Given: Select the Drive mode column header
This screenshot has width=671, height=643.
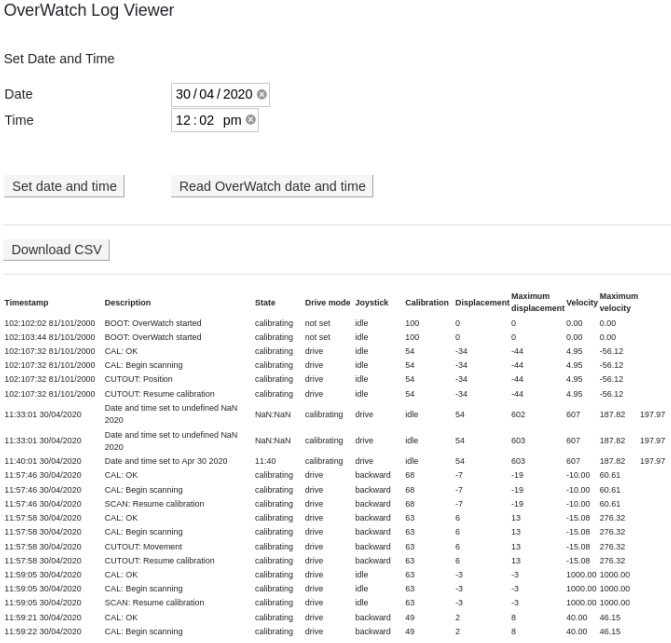Looking at the screenshot, I should tap(327, 302).
